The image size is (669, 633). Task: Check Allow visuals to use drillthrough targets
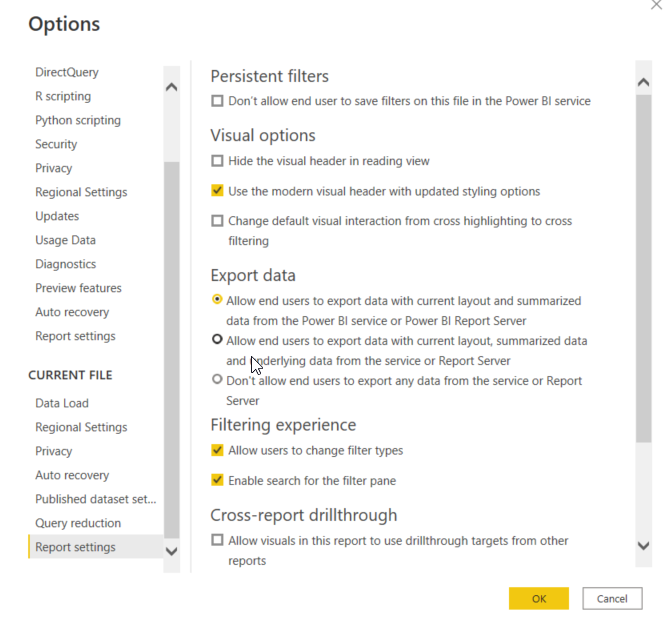(217, 540)
